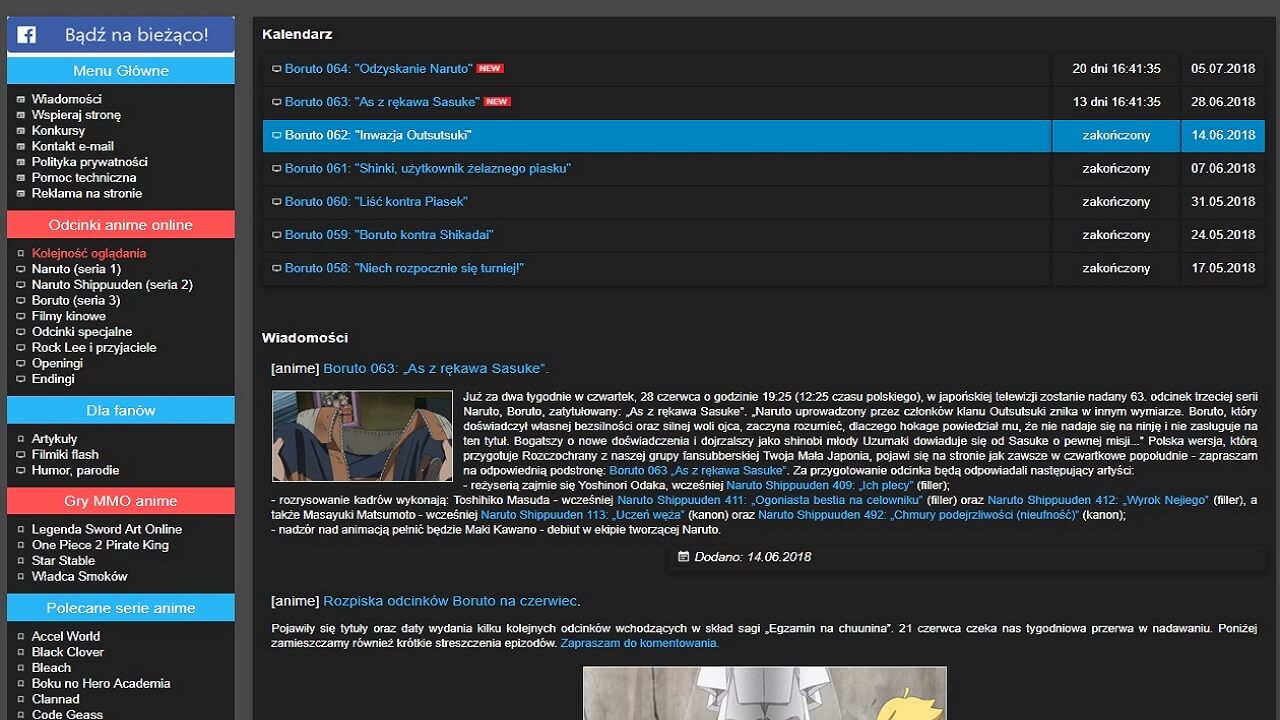Viewport: 1280px width, 720px height.
Task: Open Rock Lee i przyjaciele
Action: point(94,348)
